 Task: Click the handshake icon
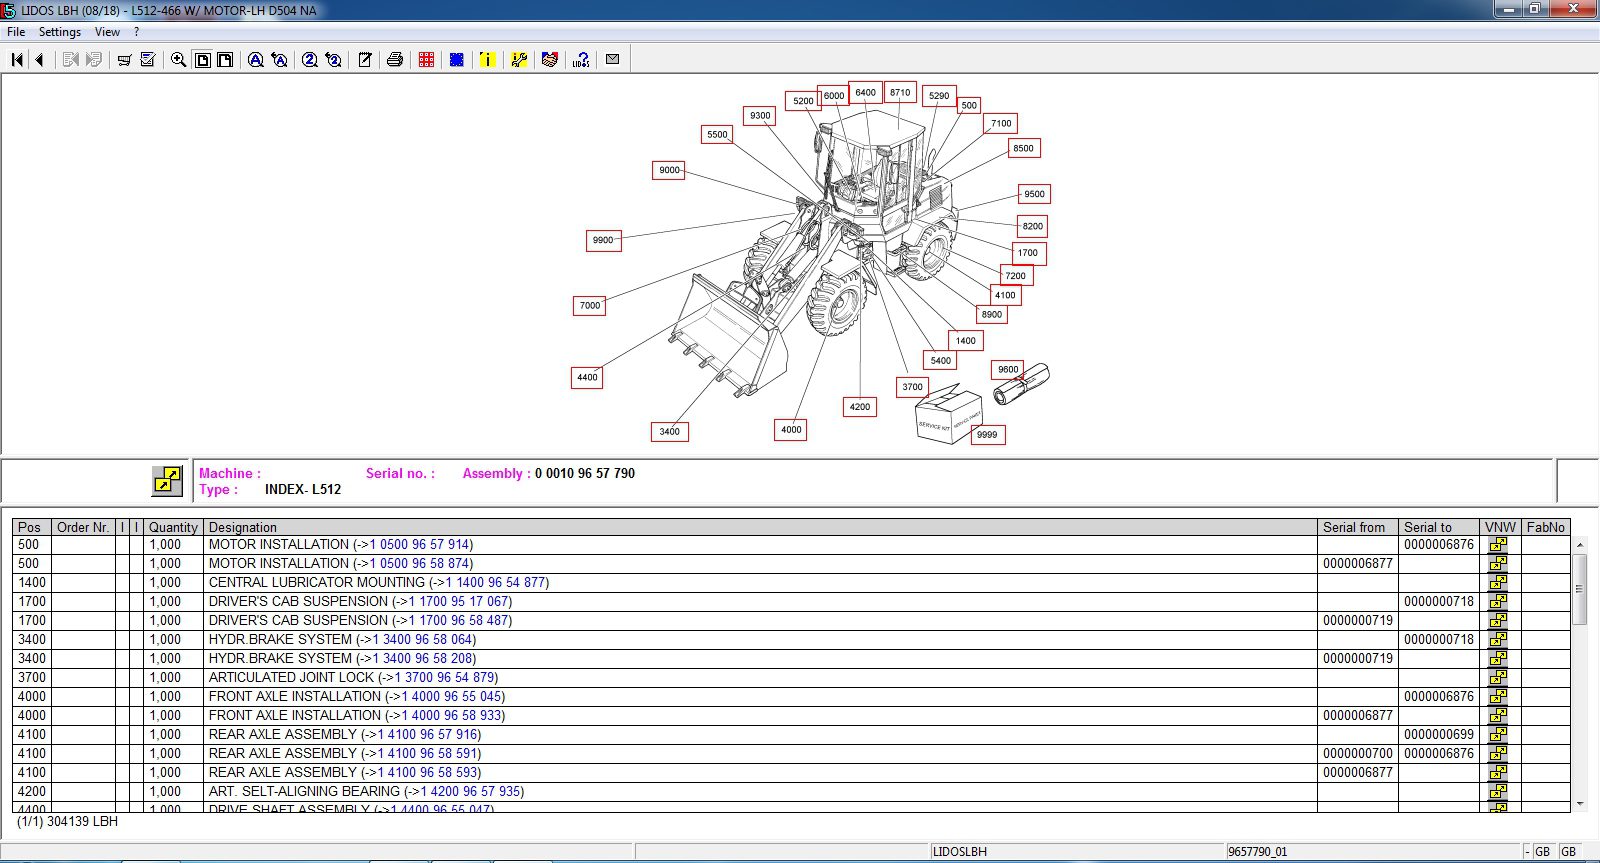(x=549, y=60)
